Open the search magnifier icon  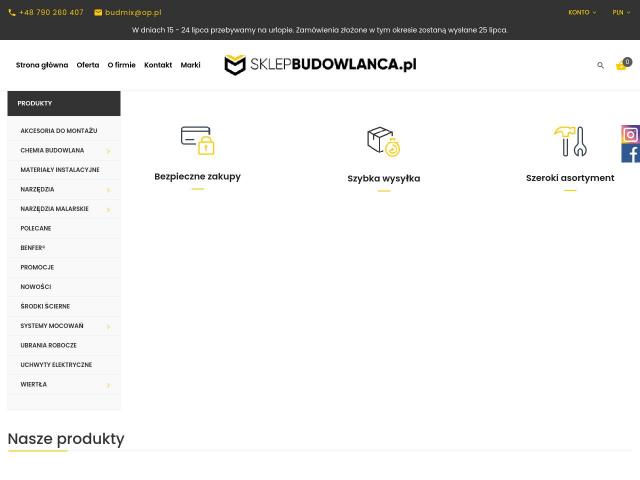pyautogui.click(x=600, y=65)
